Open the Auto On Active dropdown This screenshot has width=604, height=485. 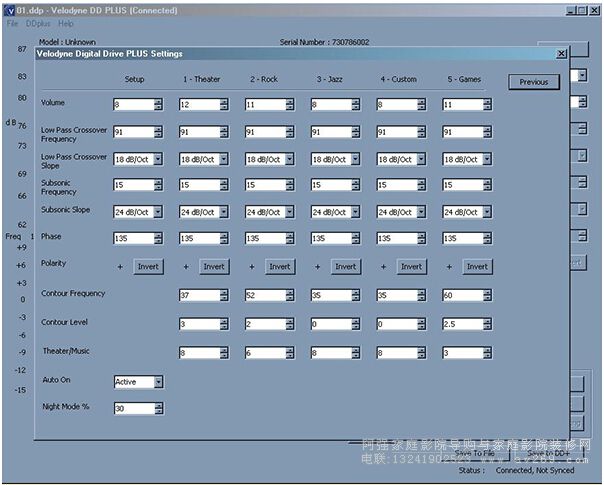158,382
